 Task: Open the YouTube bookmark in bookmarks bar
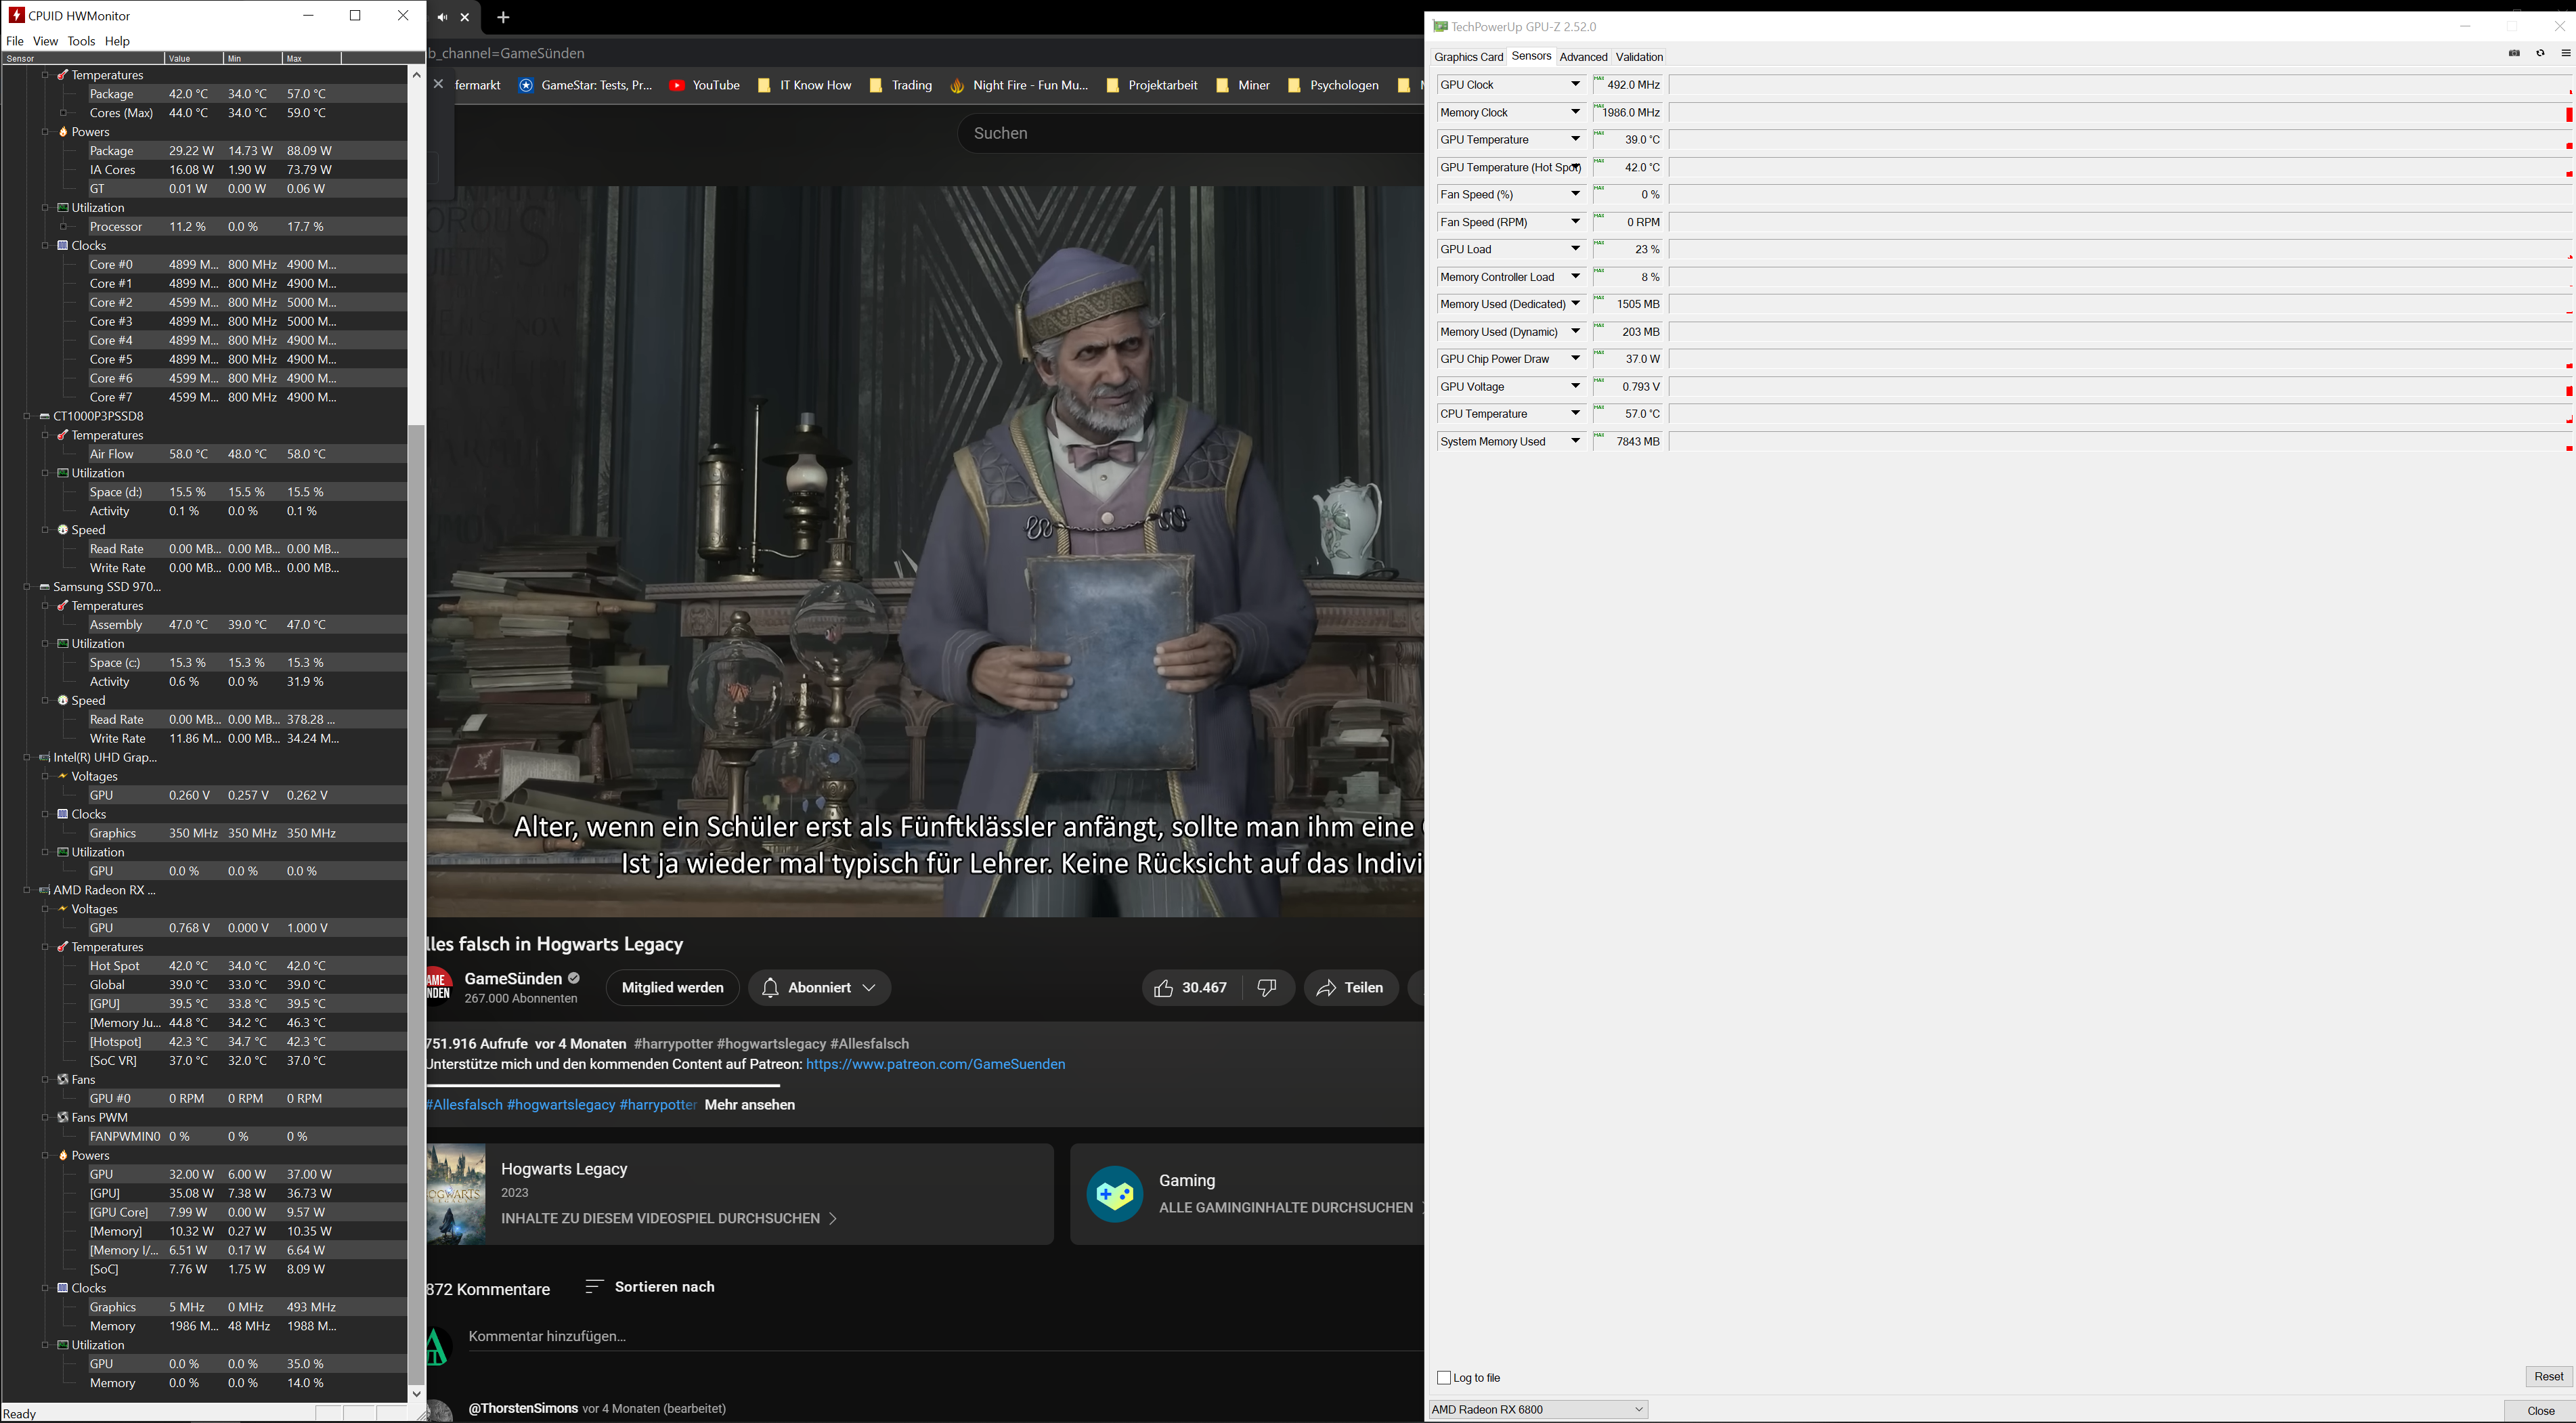705,86
